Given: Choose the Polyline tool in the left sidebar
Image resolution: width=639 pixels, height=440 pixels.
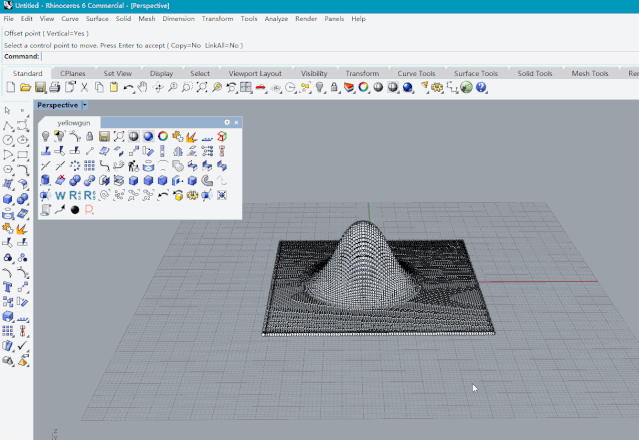Looking at the screenshot, I should pyautogui.click(x=8, y=126).
